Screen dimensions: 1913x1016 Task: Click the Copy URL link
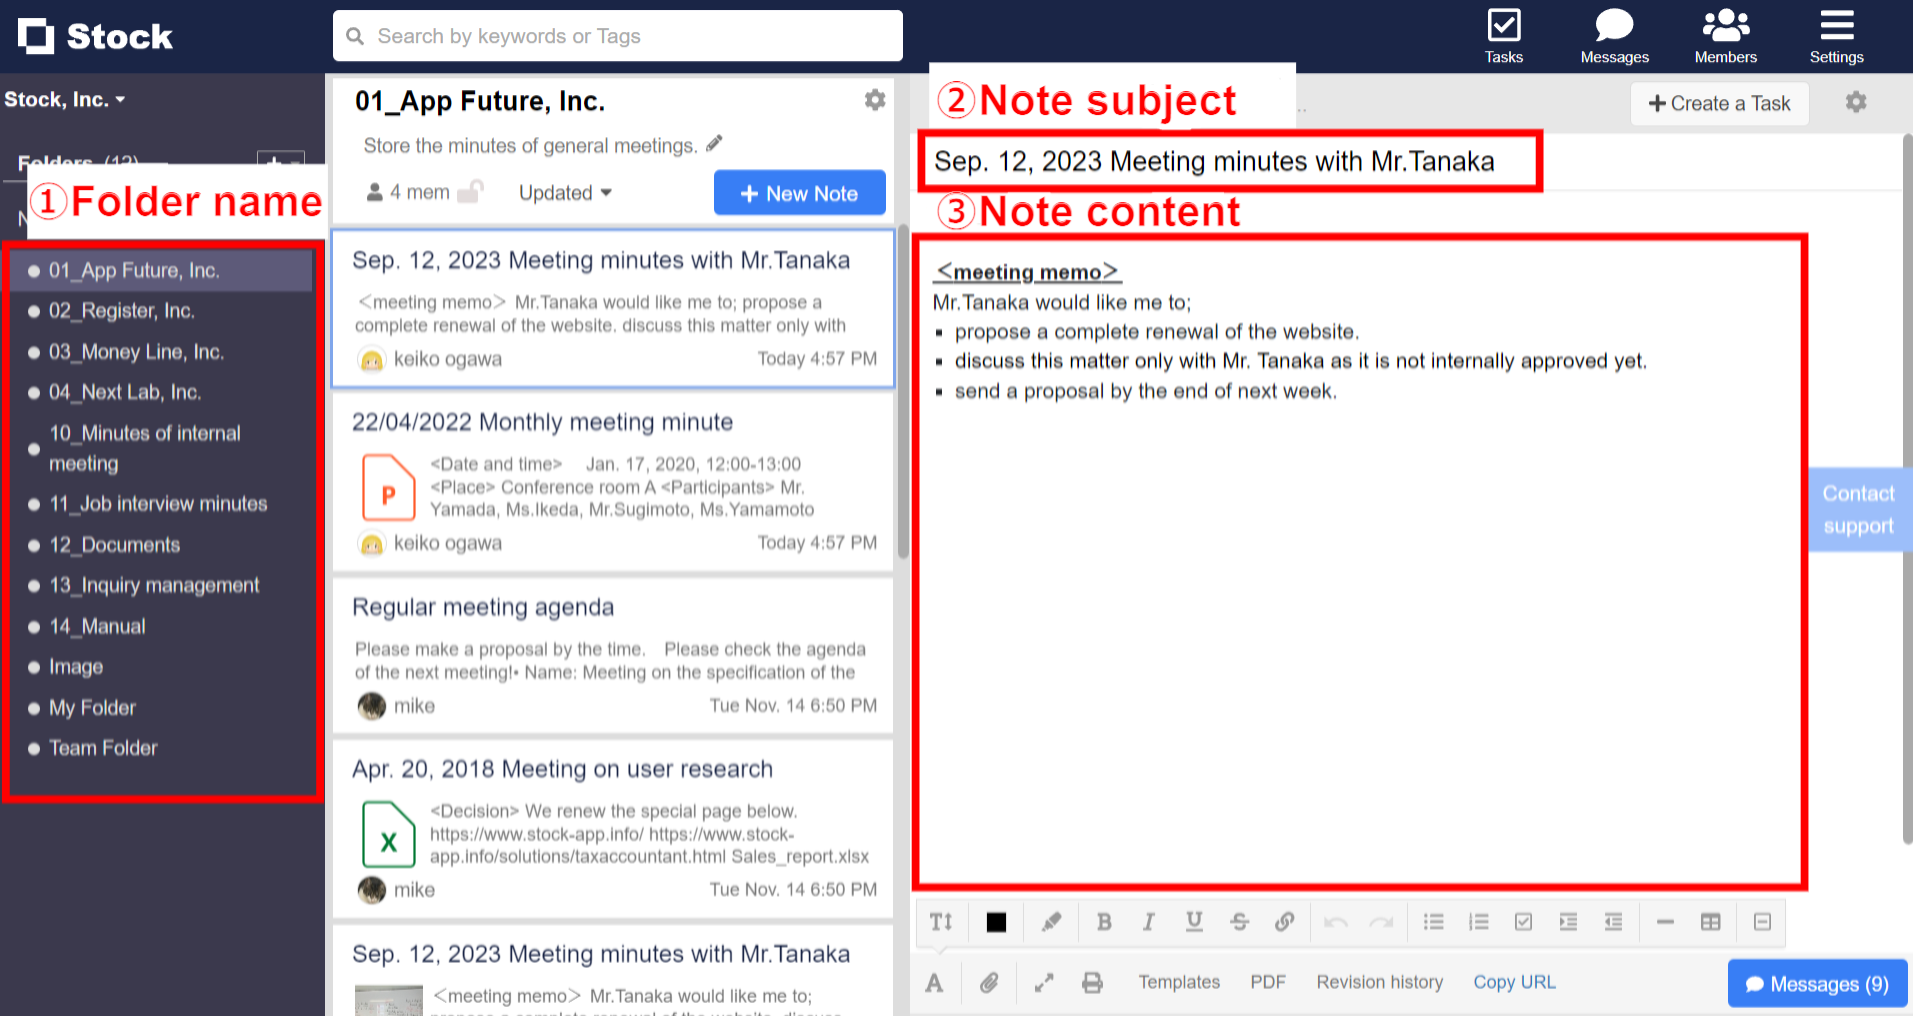(x=1514, y=982)
